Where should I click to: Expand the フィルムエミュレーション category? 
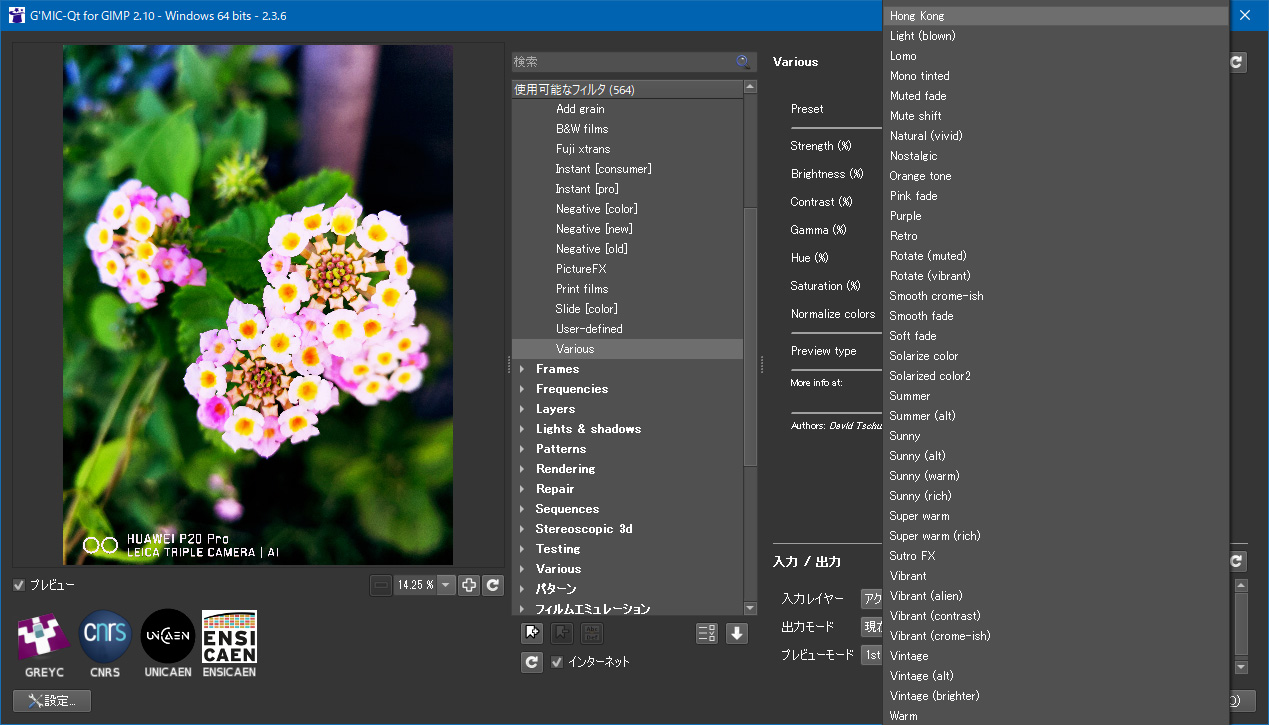click(x=522, y=609)
